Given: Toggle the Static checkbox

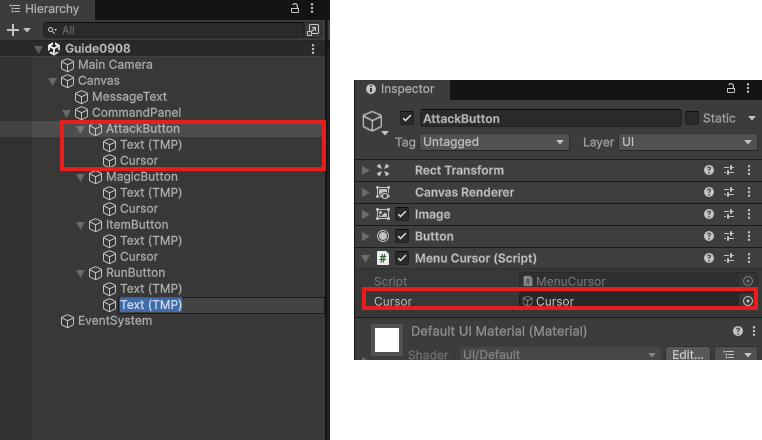Looking at the screenshot, I should tap(692, 118).
